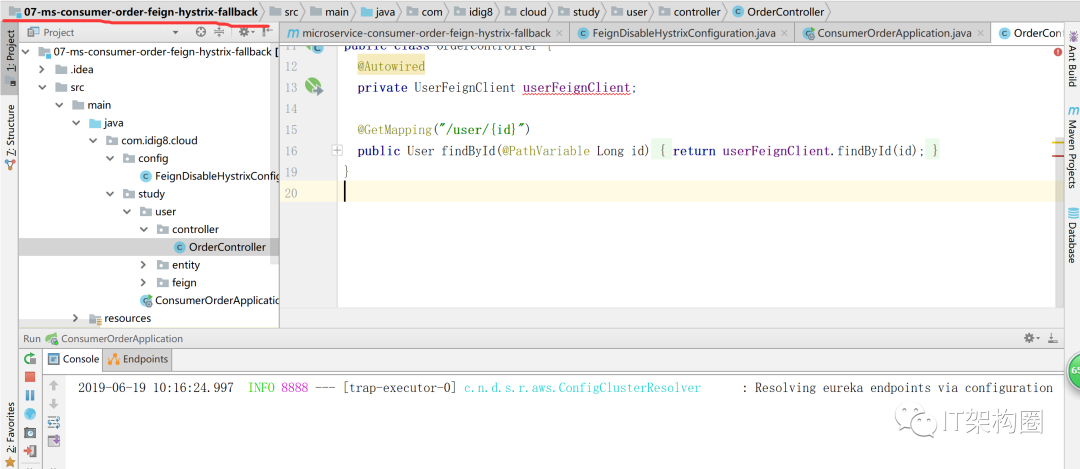Close the ConsumerOrderApplication.java tab

point(979,33)
